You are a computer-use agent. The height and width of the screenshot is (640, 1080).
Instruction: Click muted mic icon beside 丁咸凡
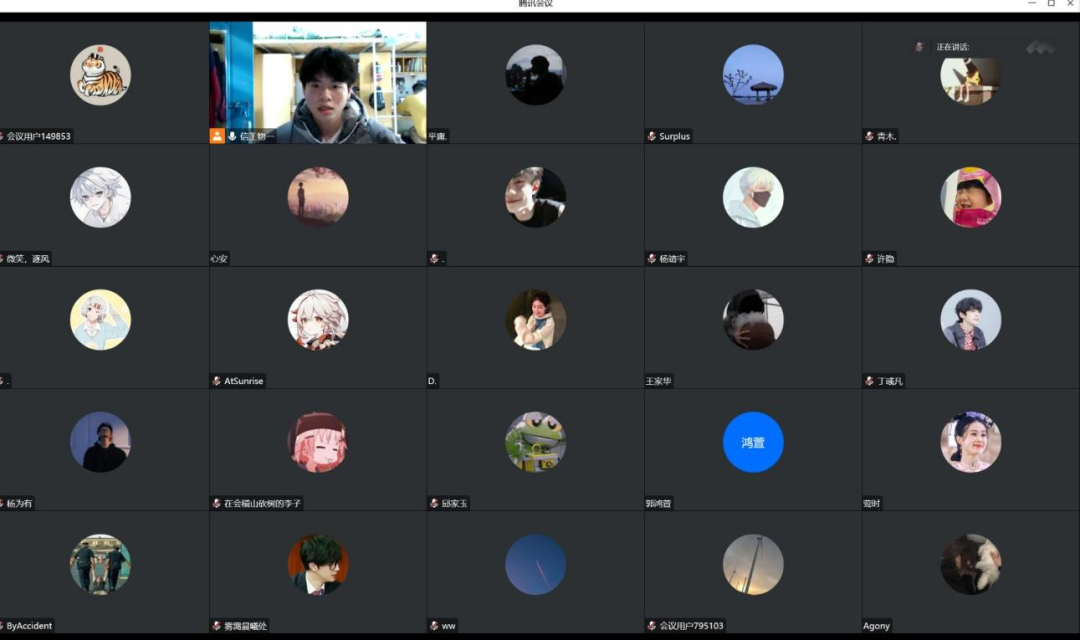(x=870, y=381)
